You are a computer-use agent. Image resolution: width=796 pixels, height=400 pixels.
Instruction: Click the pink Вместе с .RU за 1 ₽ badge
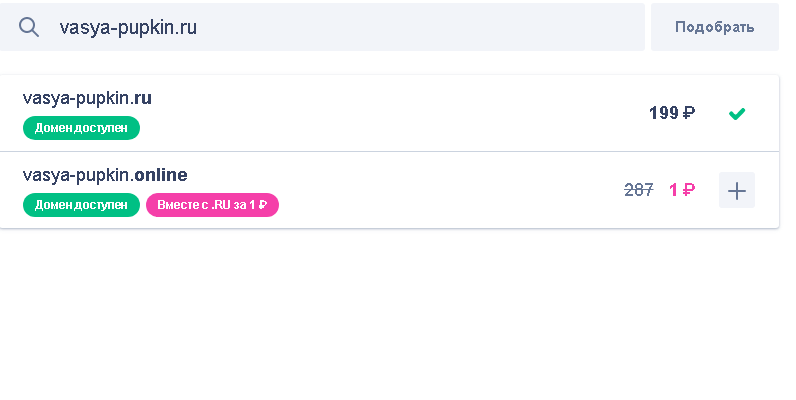pyautogui.click(x=212, y=205)
